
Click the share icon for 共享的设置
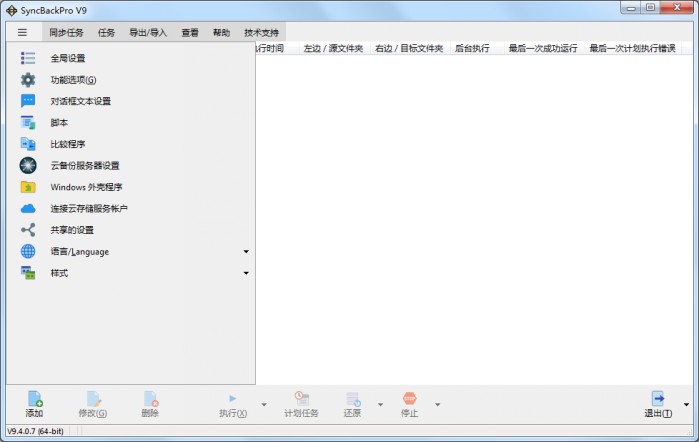[x=28, y=230]
